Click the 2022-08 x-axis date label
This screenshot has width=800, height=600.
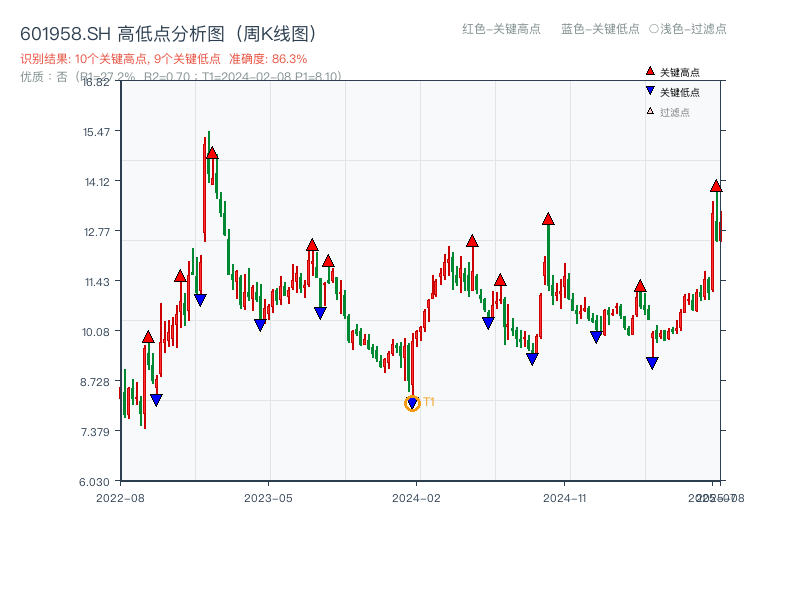pyautogui.click(x=120, y=498)
